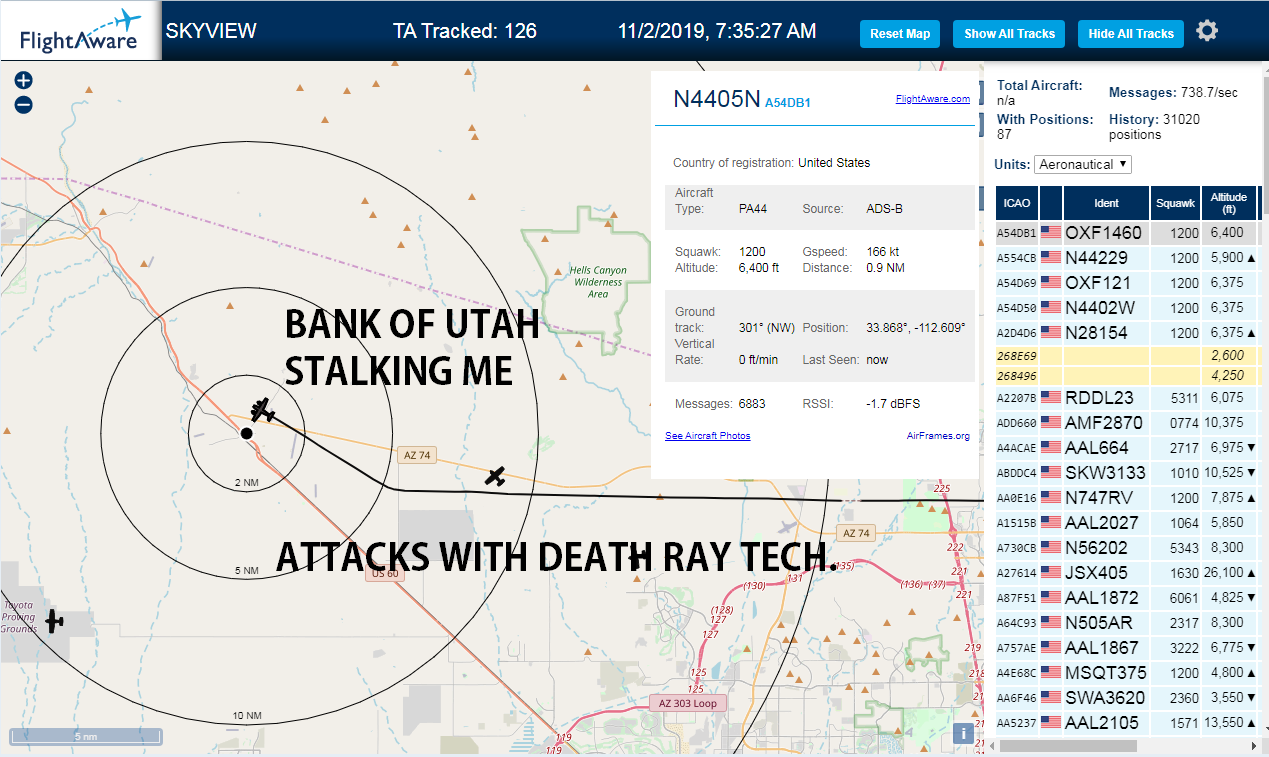Click the Toyota Proving Grounds label

click(x=18, y=617)
